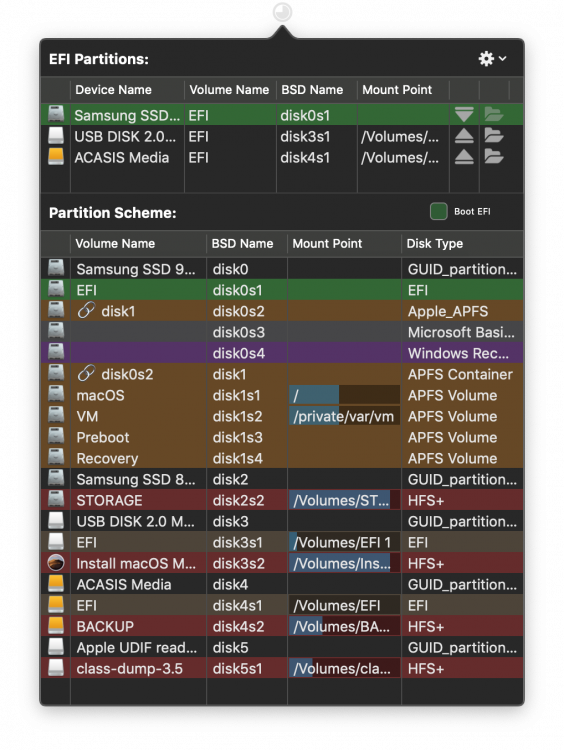This screenshot has width=564, height=750.
Task: Click the green Boot EFI color swatch
Action: click(439, 211)
